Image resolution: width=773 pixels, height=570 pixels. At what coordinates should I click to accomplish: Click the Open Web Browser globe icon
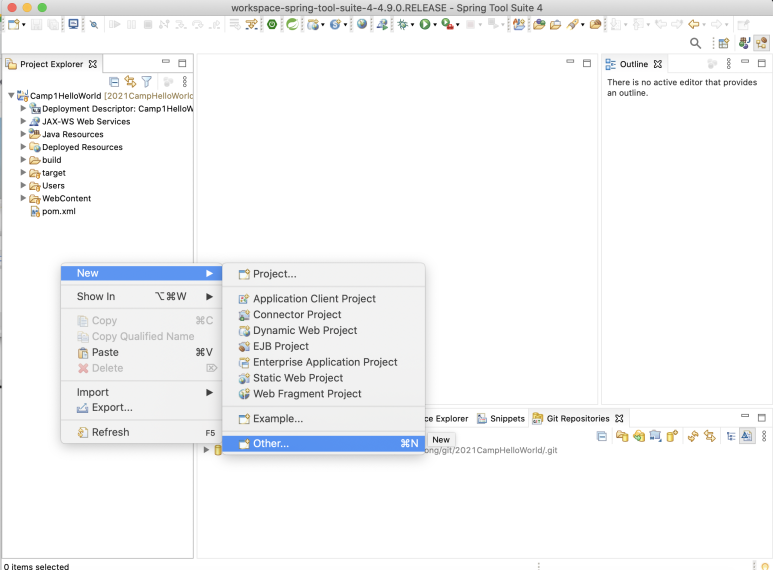(x=362, y=24)
